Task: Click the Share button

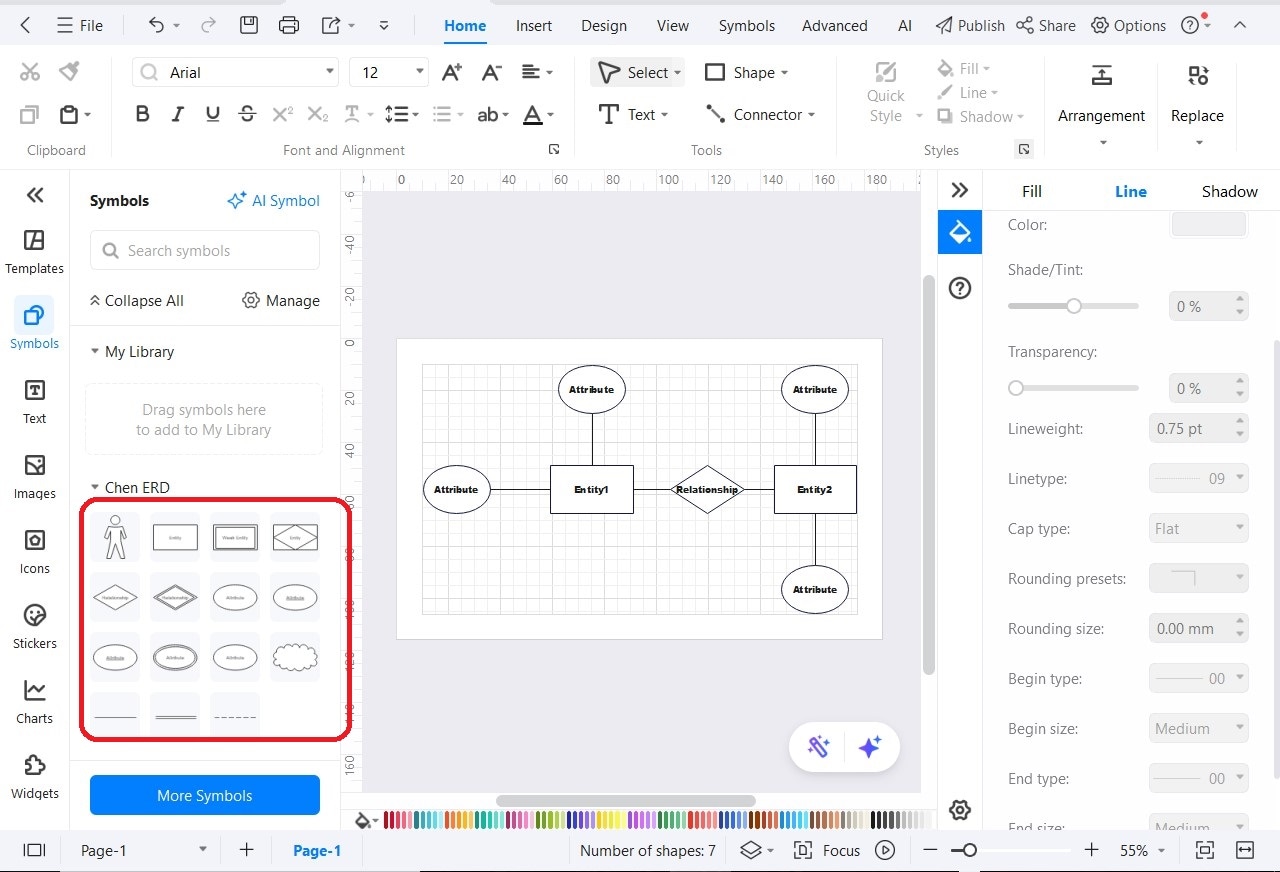Action: (1046, 25)
